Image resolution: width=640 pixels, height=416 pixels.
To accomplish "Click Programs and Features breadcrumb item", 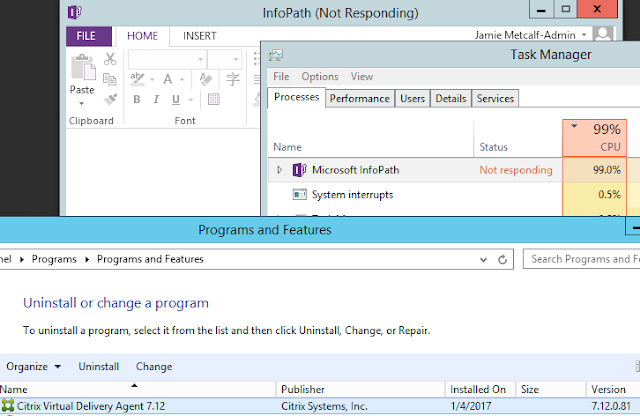I will (150, 259).
